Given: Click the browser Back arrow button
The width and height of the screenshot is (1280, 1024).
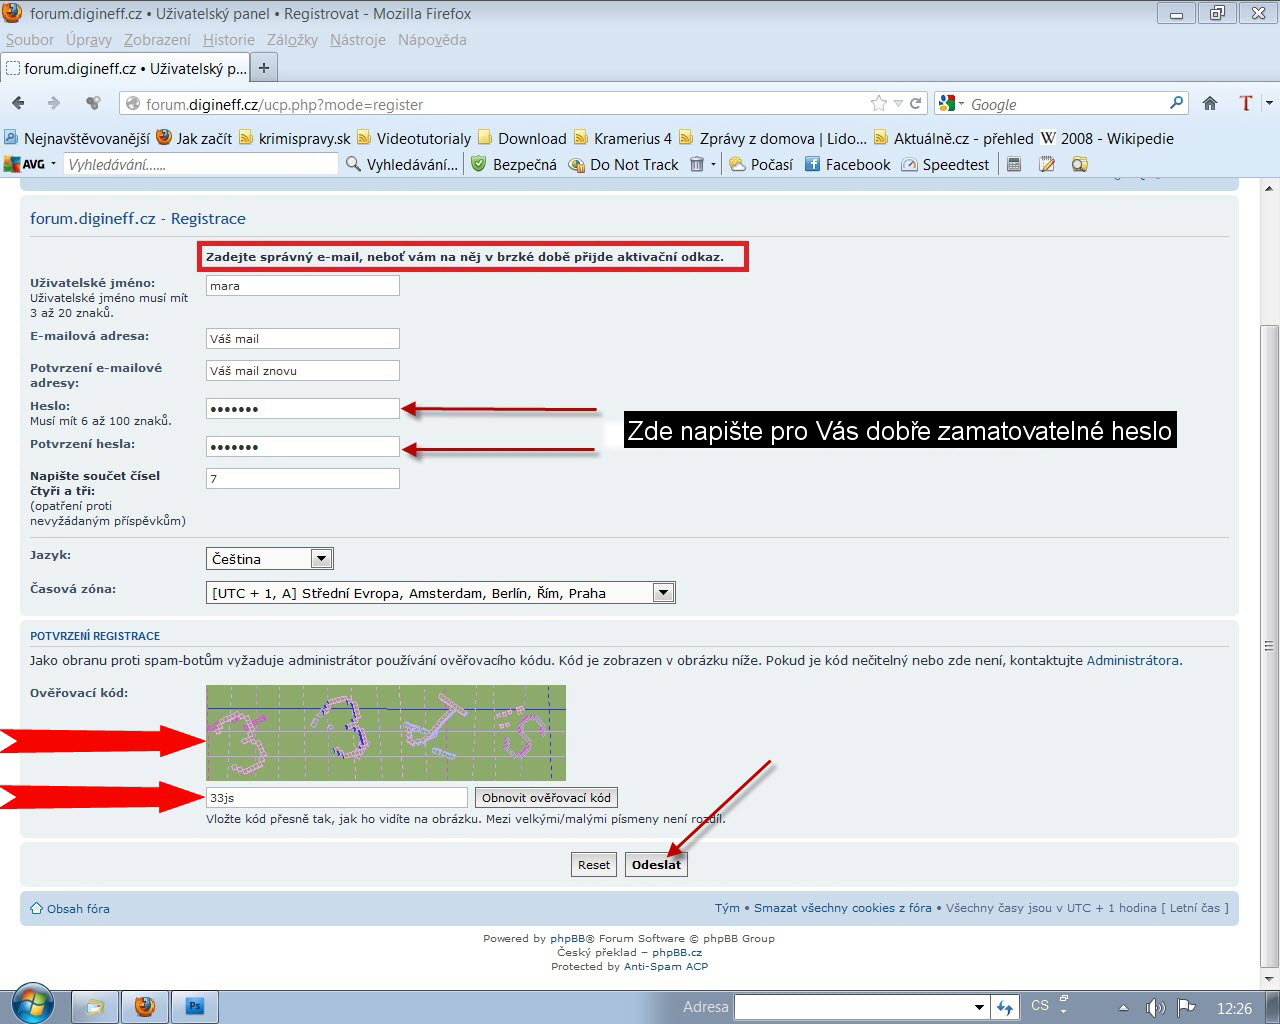Looking at the screenshot, I should coord(18,103).
